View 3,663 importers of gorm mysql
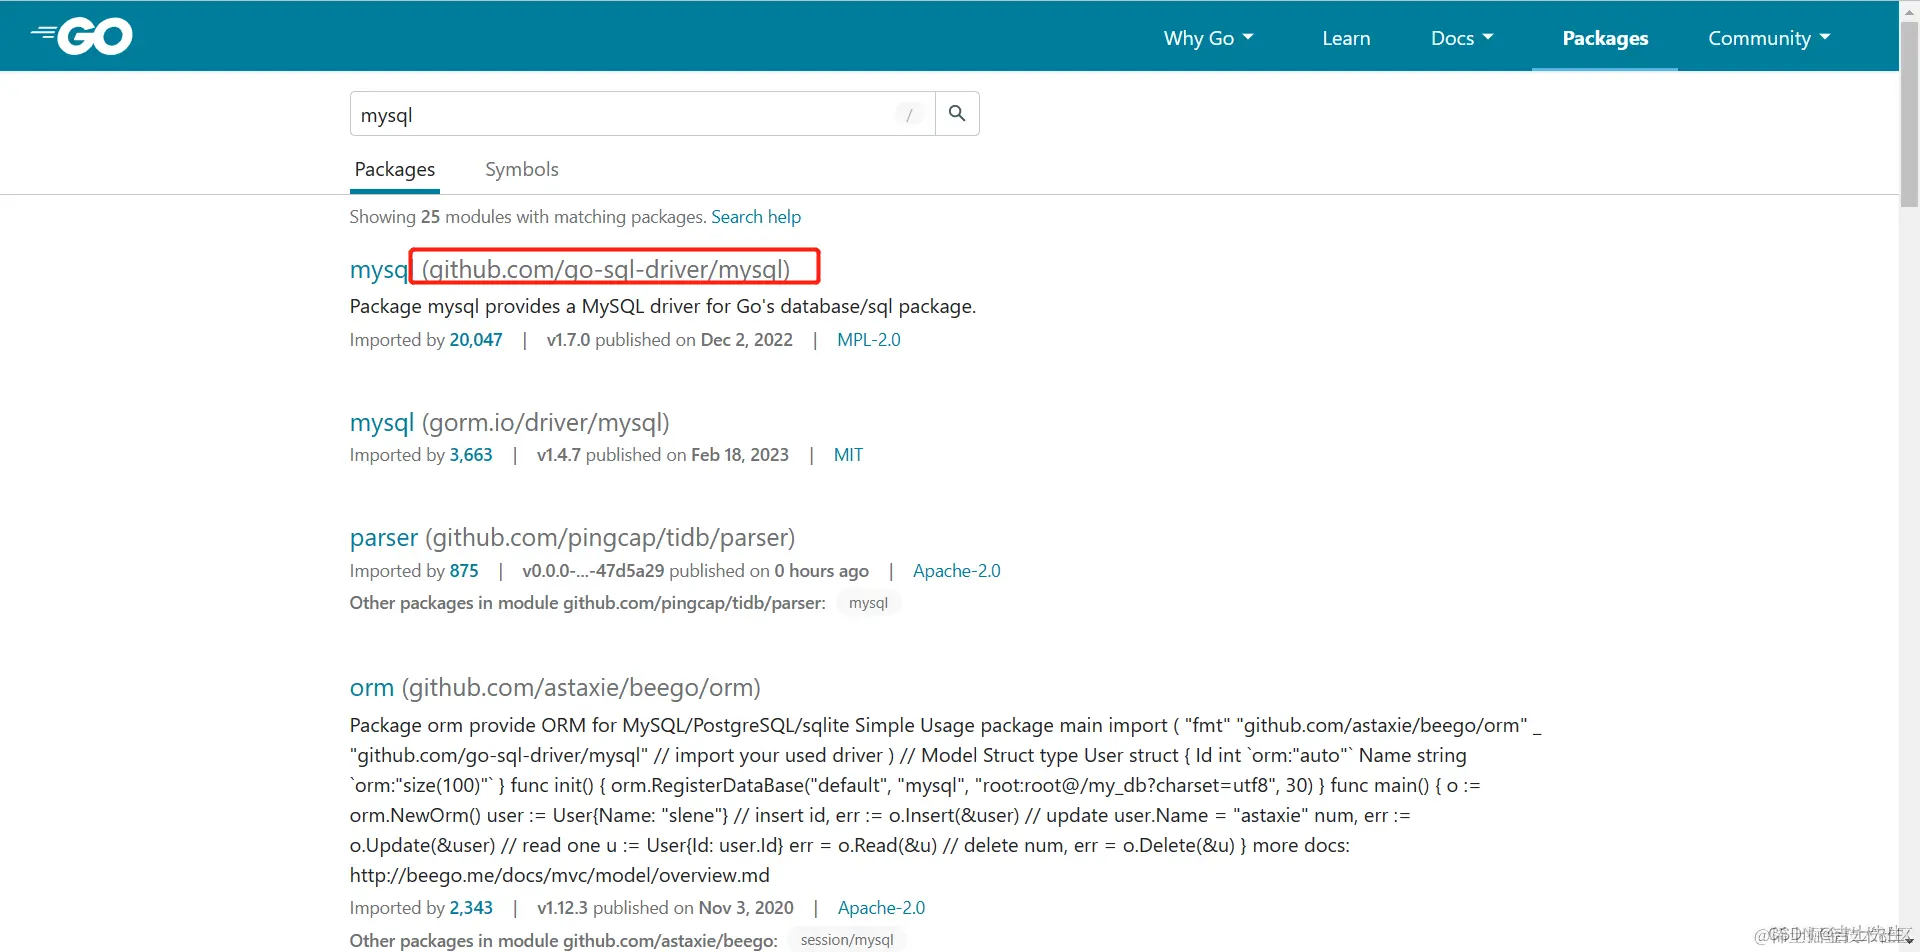The height and width of the screenshot is (952, 1920). 471,455
